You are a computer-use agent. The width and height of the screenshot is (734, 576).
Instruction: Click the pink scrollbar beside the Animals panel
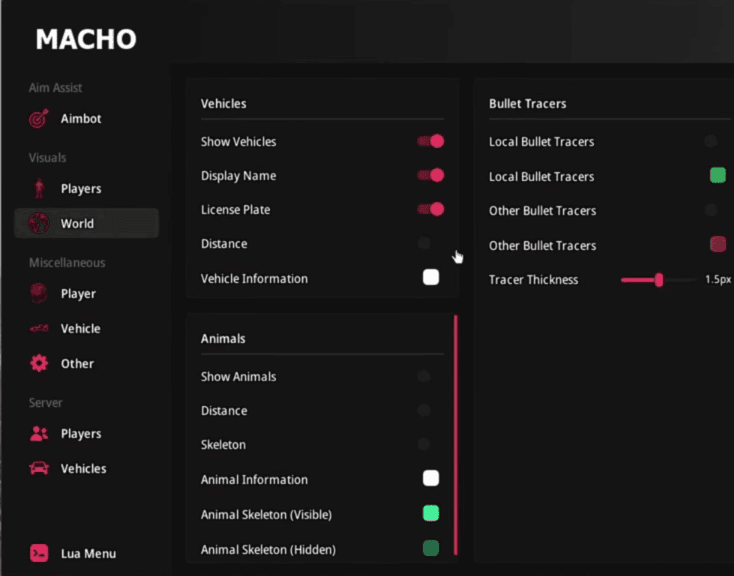(x=456, y=435)
